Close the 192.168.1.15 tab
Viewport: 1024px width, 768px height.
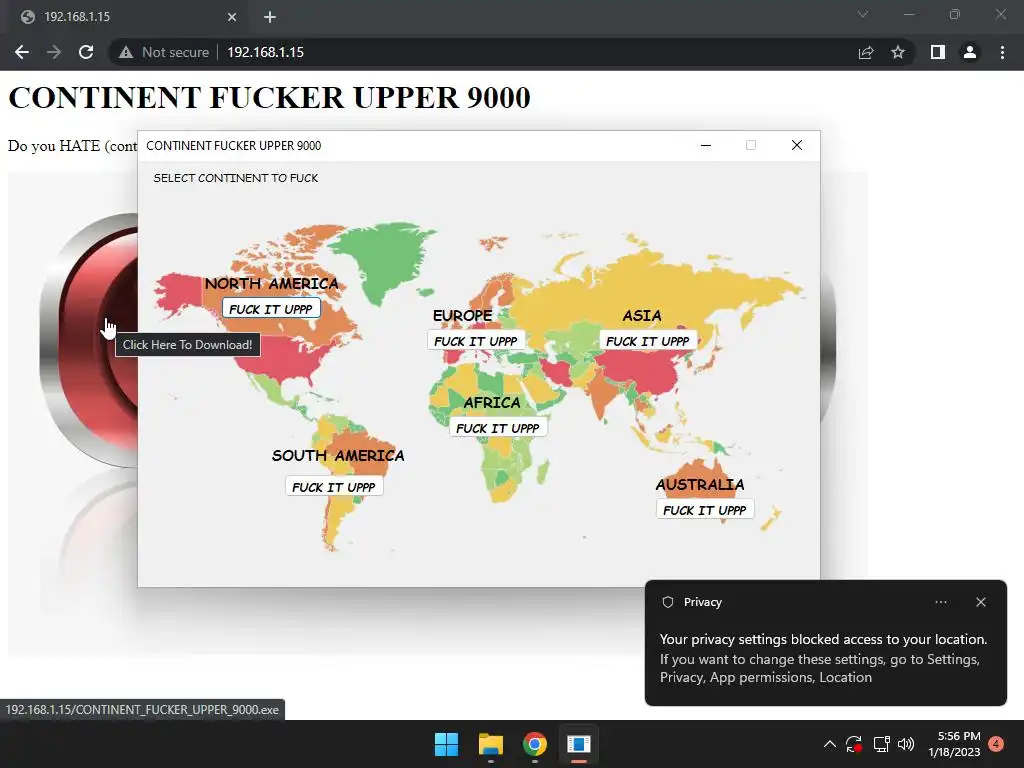click(232, 17)
